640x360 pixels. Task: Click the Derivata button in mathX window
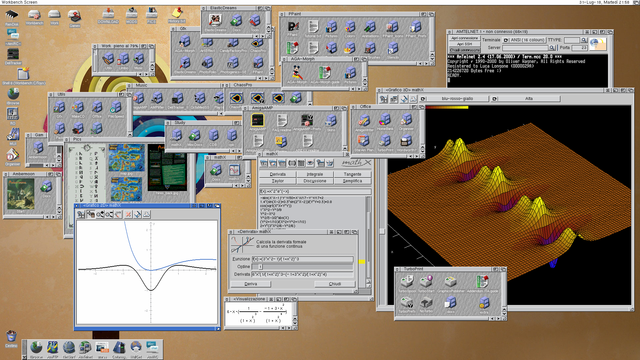coord(278,174)
